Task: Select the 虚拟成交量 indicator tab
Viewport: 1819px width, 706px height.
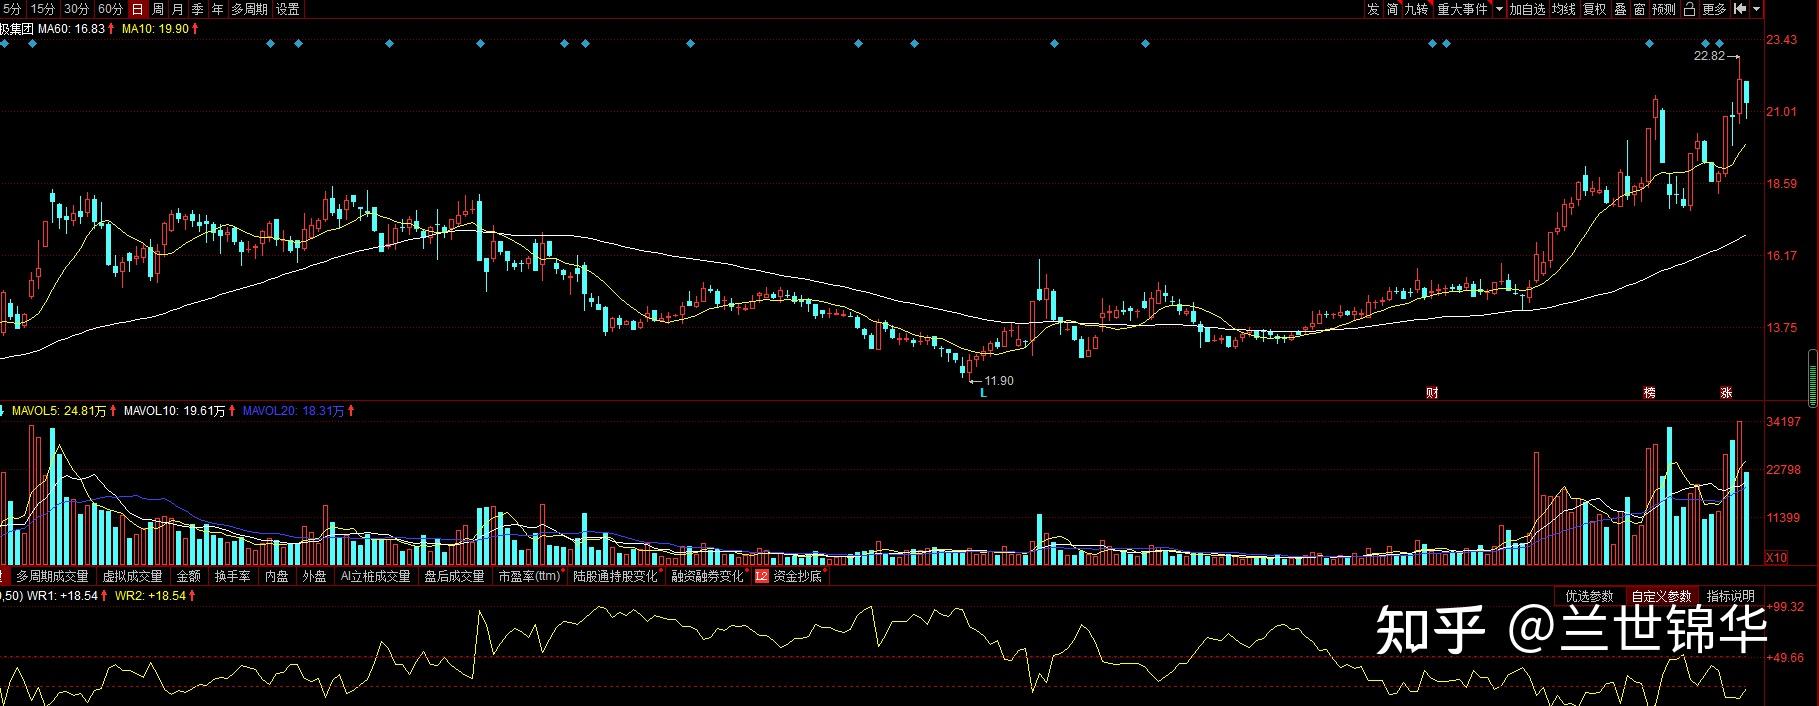Action: tap(132, 577)
